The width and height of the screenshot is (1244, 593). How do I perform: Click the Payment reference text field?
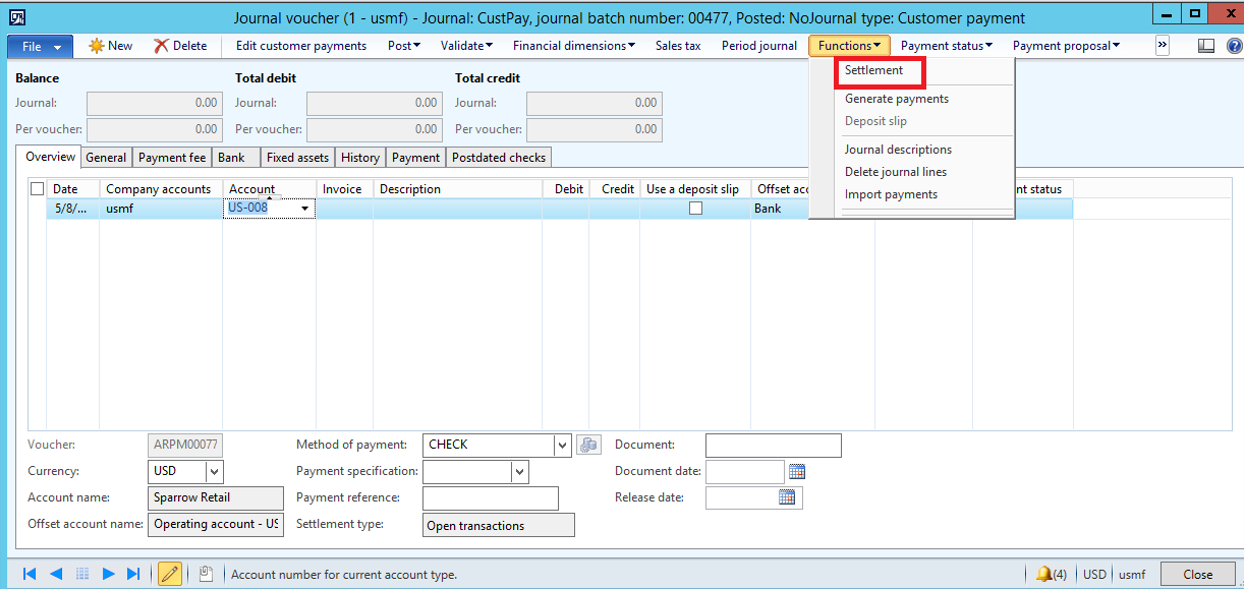[x=490, y=498]
